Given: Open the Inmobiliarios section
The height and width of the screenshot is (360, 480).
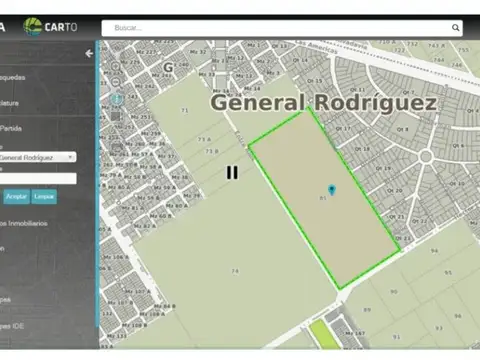Looking at the screenshot, I should 23,223.
